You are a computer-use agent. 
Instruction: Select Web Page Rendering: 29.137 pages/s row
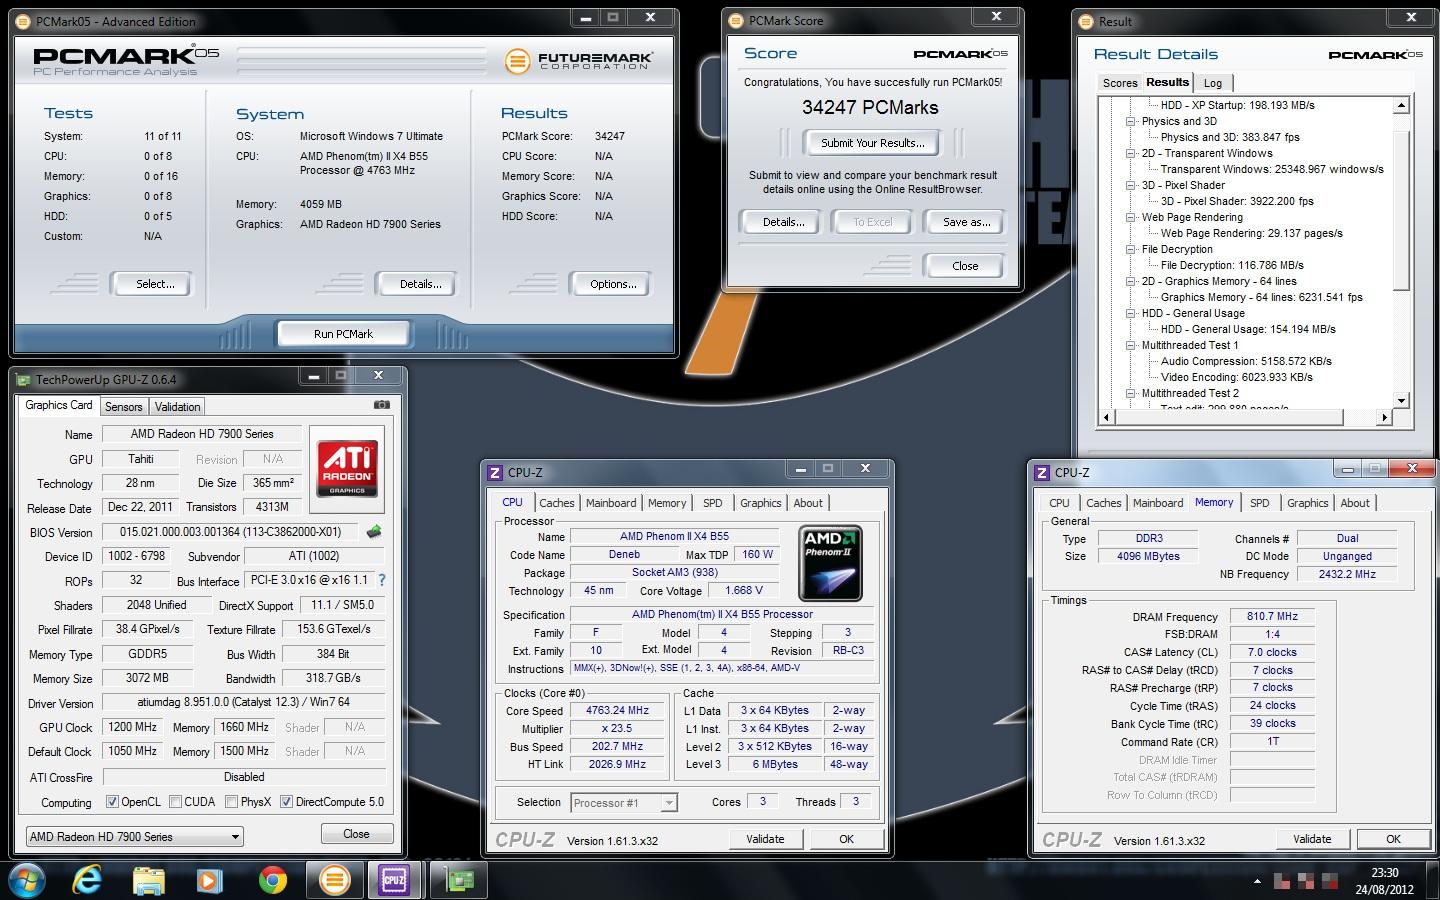1251,233
